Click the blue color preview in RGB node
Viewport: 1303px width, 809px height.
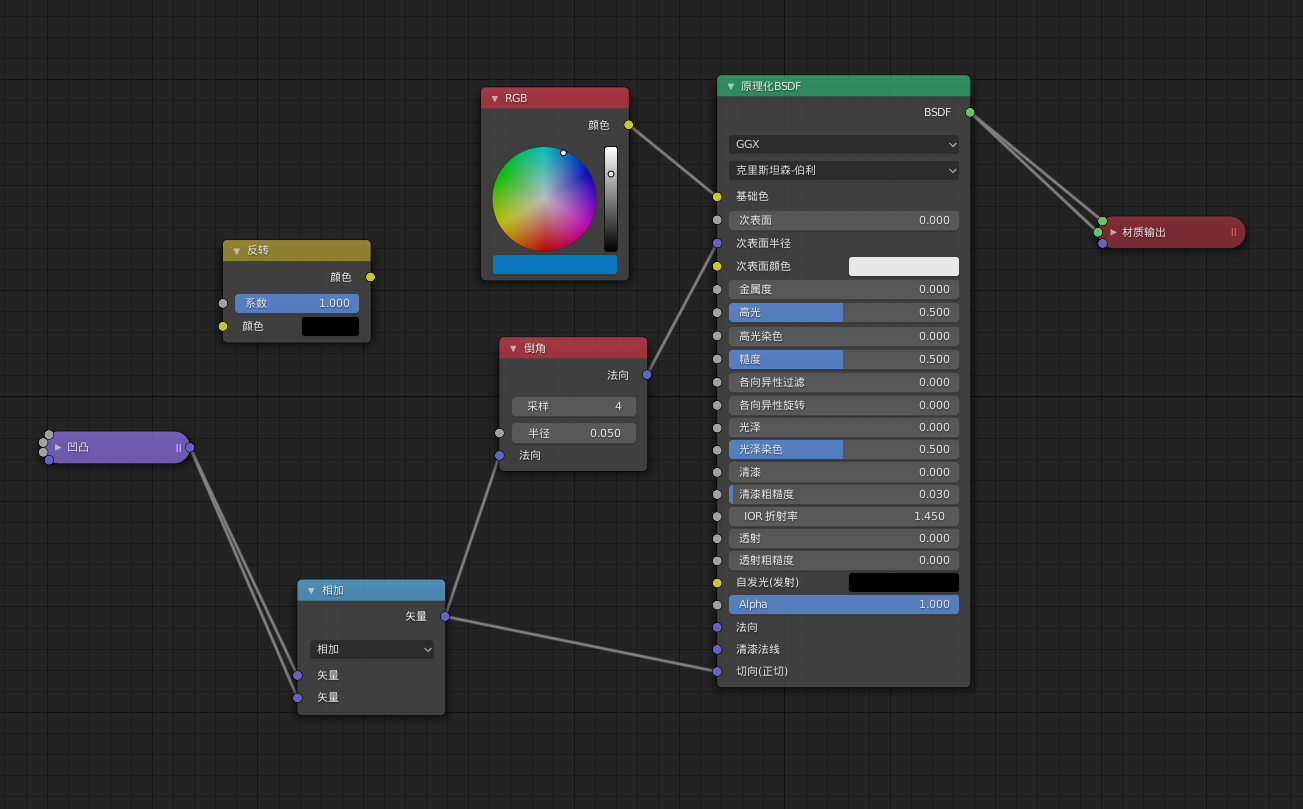click(x=554, y=264)
